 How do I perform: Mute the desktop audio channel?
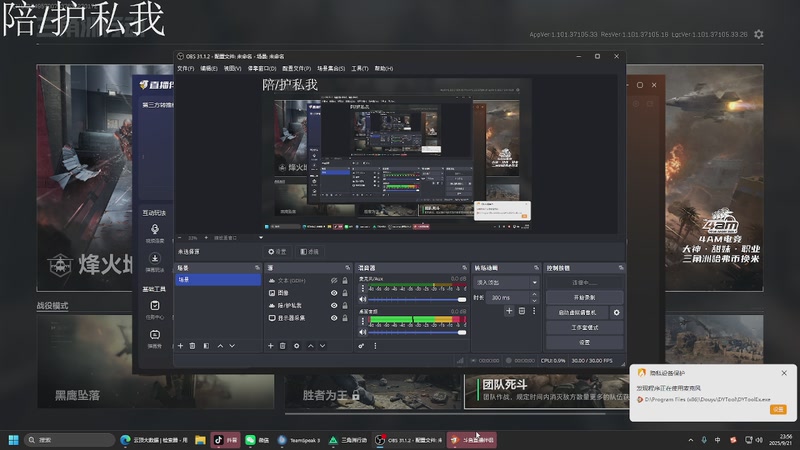(x=362, y=332)
